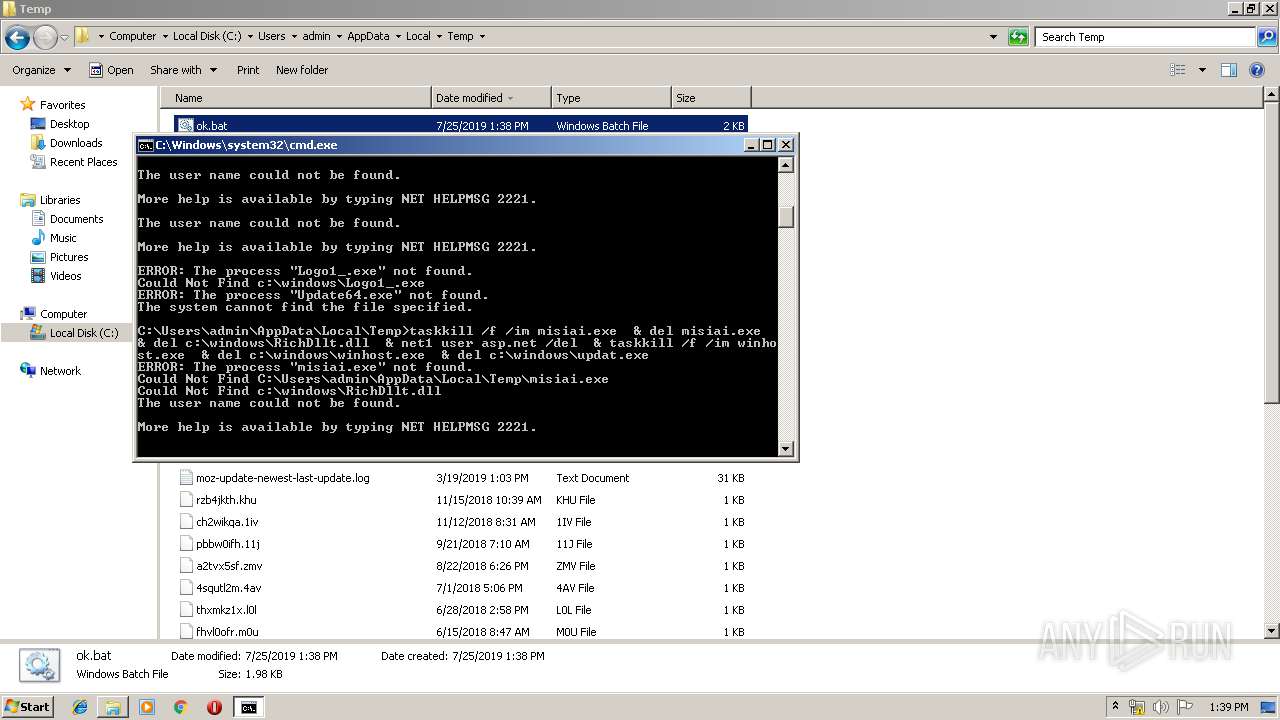Click the refresh button in address bar

click(x=1018, y=37)
